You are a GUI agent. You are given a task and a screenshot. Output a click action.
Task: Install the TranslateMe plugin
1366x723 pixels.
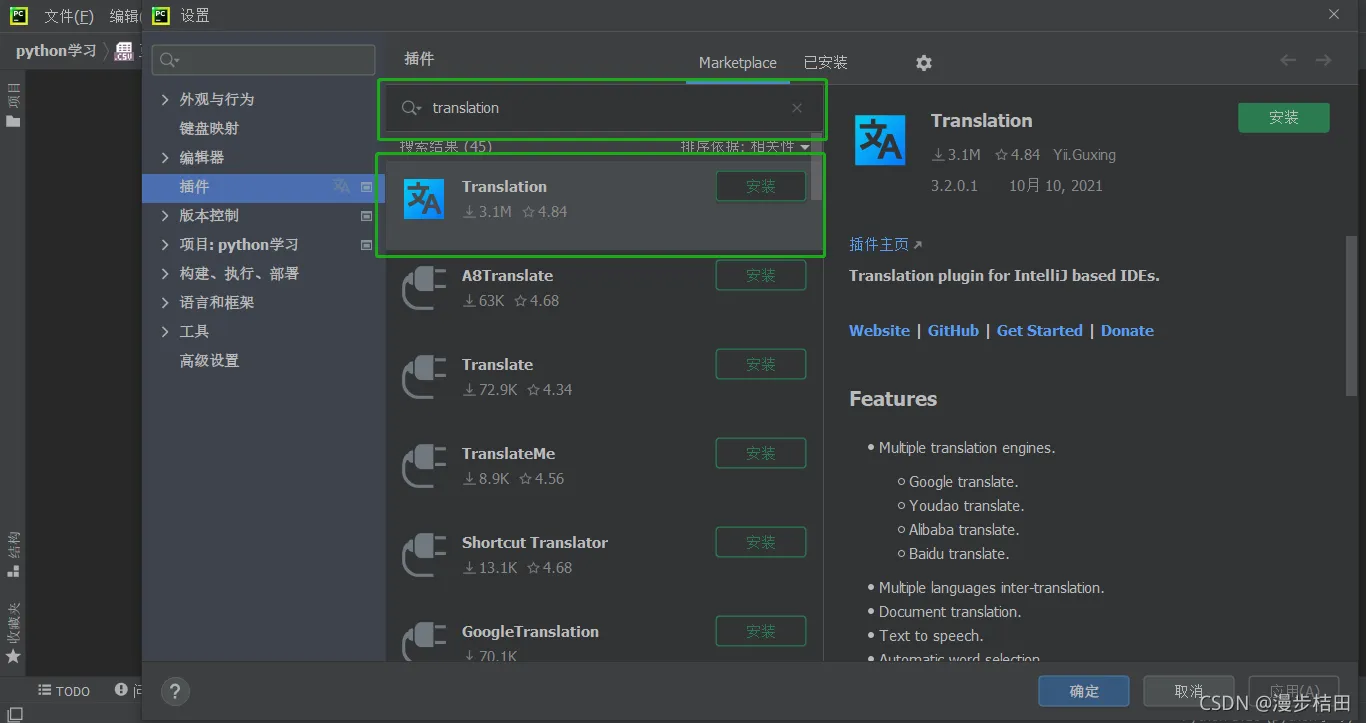(x=760, y=453)
